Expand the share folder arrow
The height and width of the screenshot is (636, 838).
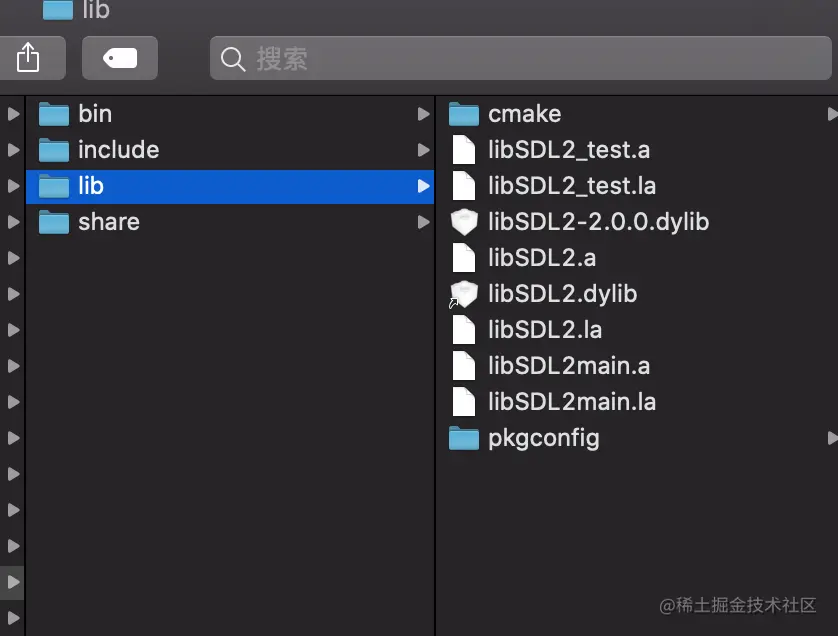[x=423, y=222]
